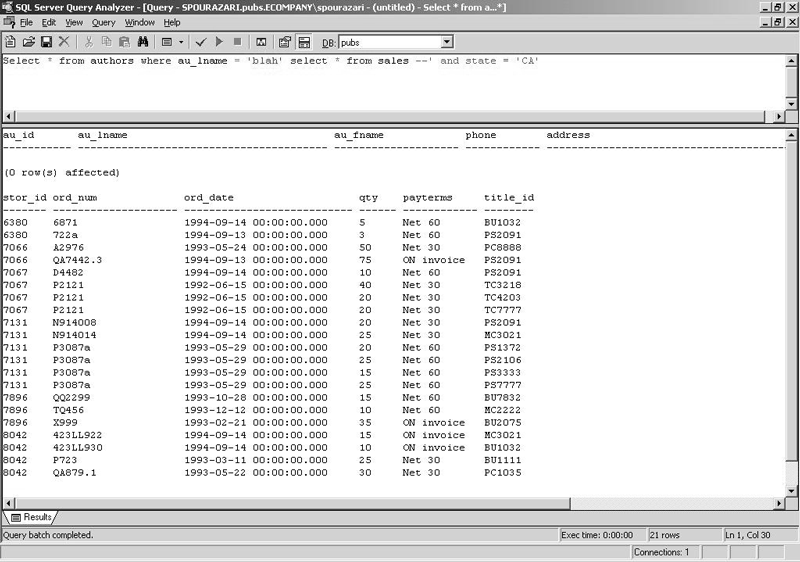Open the Query menu

point(104,22)
